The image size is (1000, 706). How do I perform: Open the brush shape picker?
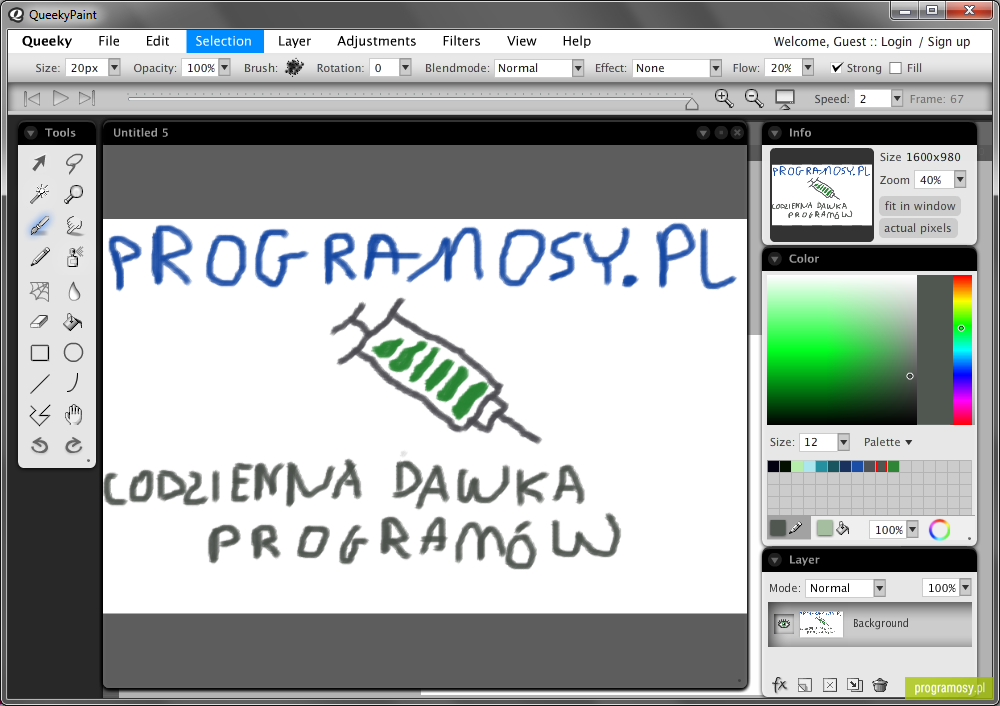pyautogui.click(x=294, y=68)
